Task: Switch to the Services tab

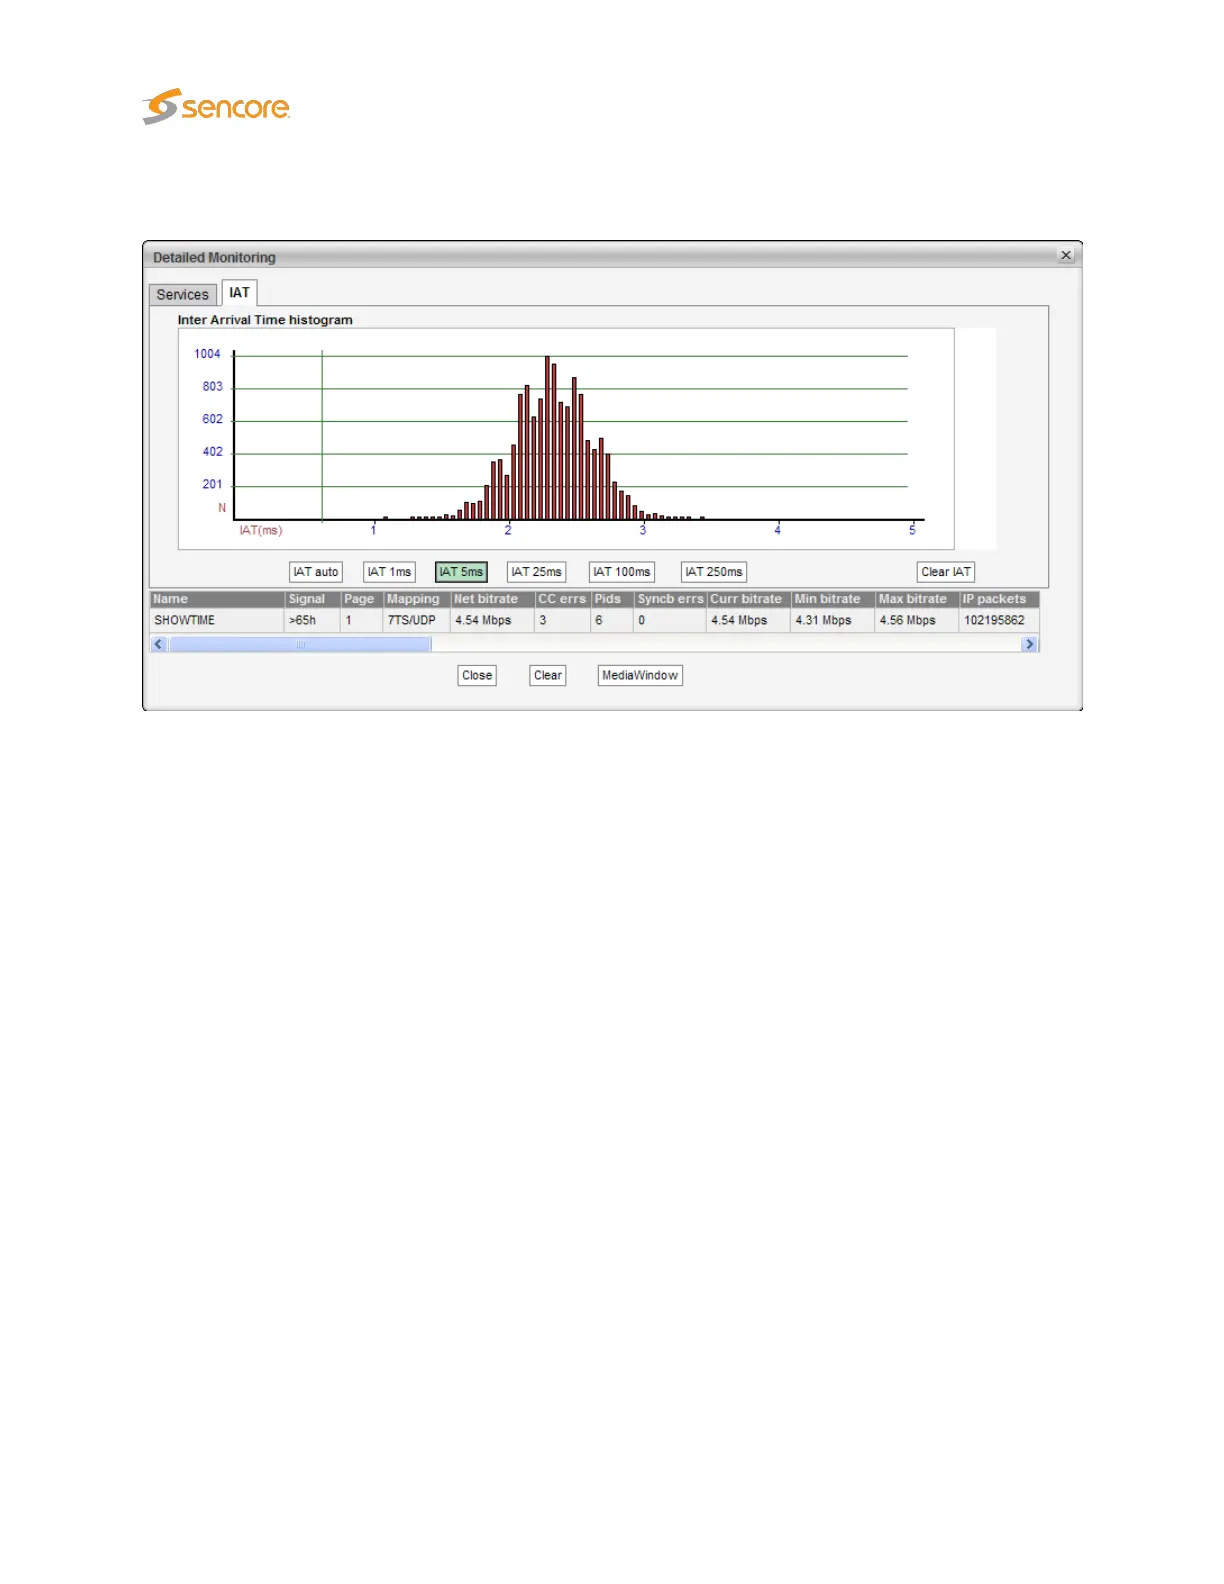Action: [182, 295]
